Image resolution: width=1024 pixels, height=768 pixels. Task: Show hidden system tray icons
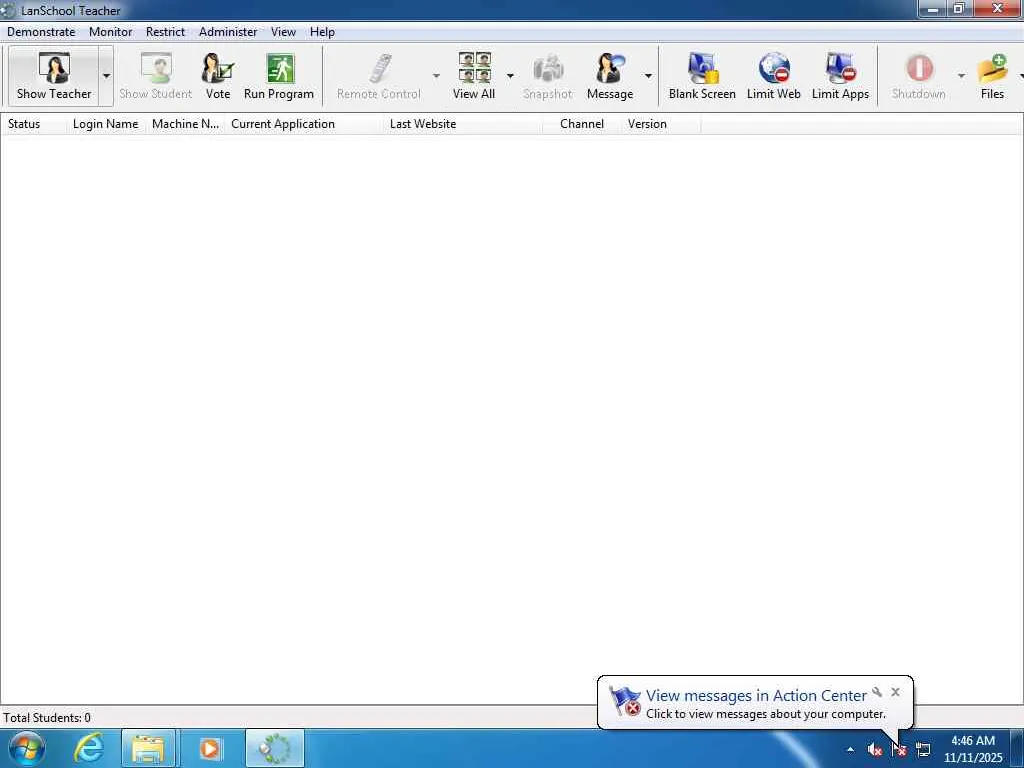click(x=850, y=750)
